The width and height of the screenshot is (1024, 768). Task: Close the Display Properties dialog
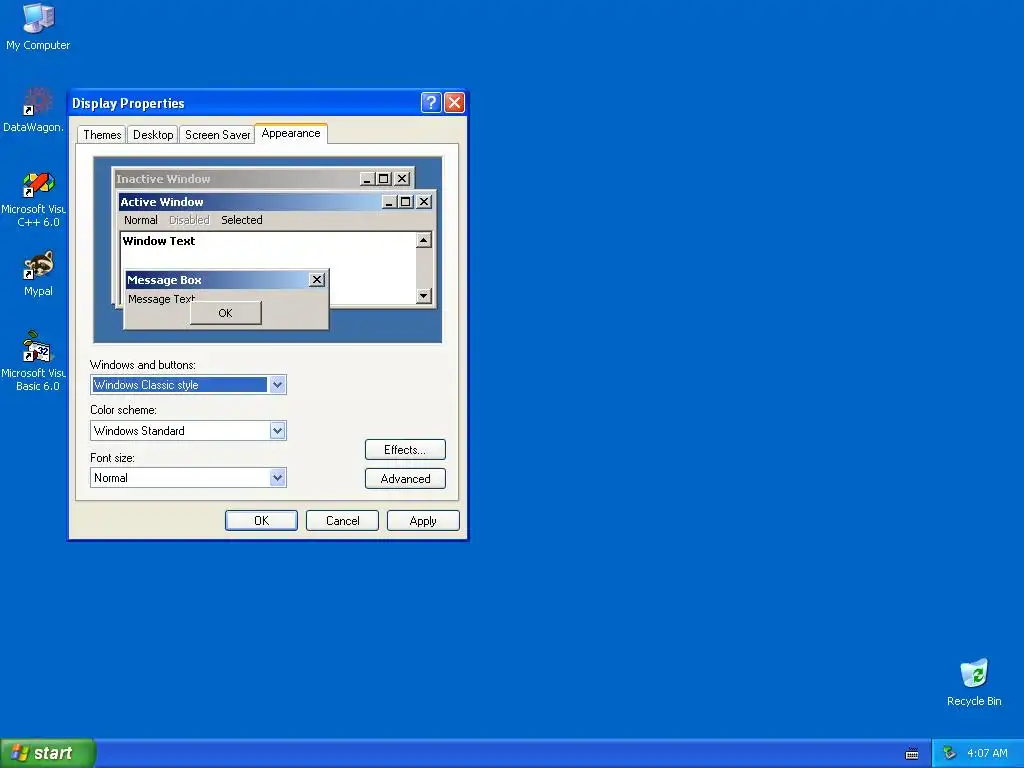click(x=454, y=103)
